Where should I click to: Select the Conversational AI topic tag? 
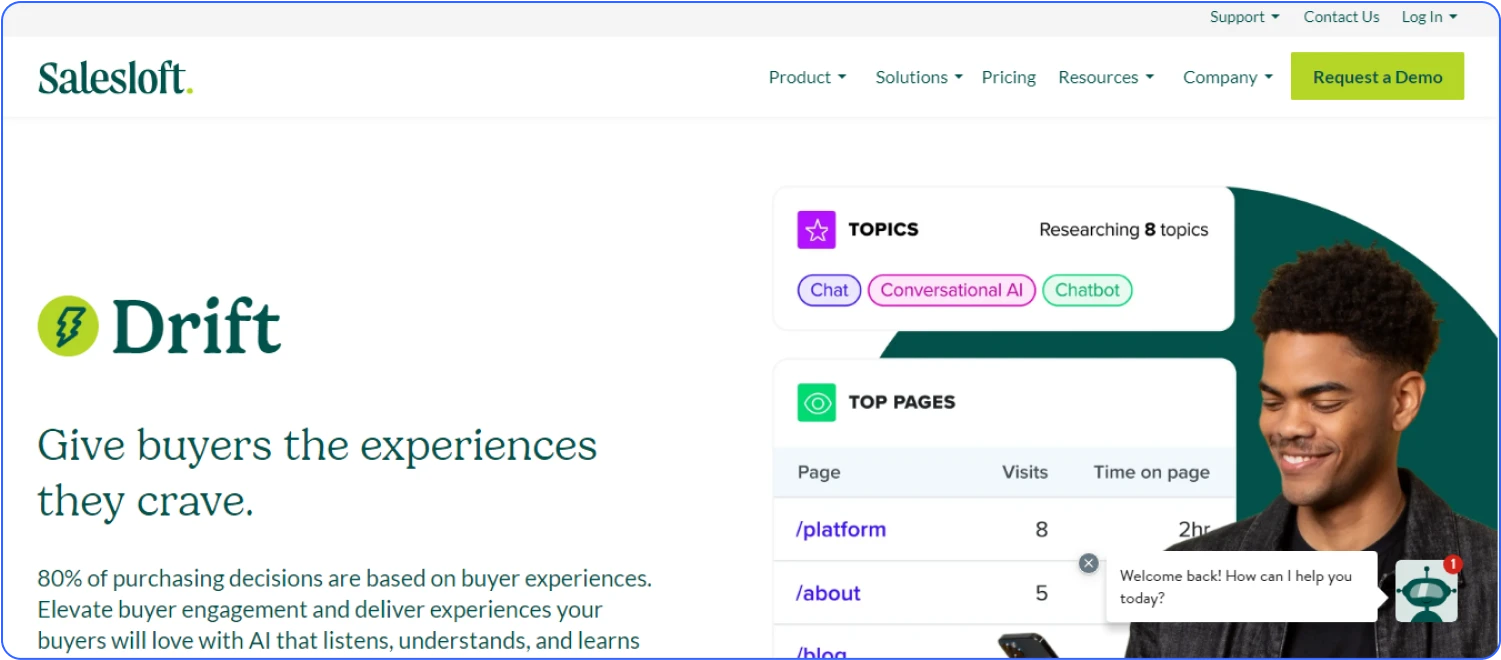point(951,290)
